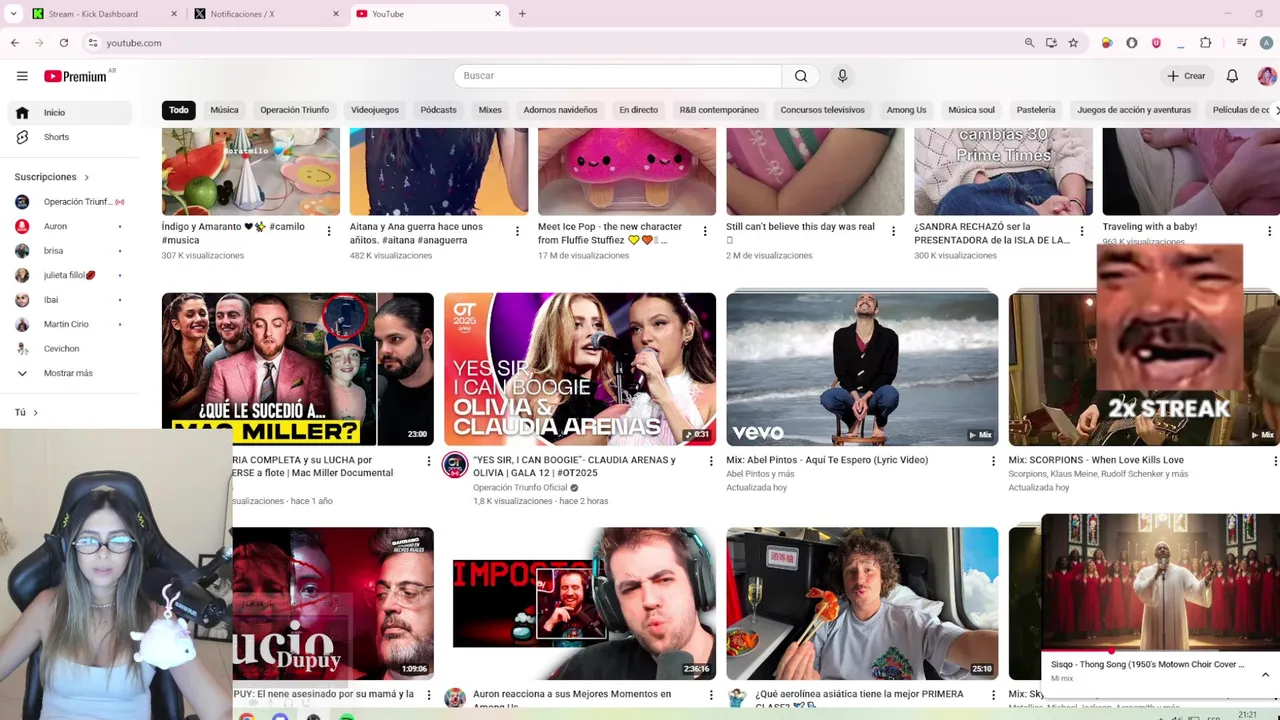The height and width of the screenshot is (720, 1280).
Task: Select the Pastelería chip
Action: pyautogui.click(x=1036, y=110)
